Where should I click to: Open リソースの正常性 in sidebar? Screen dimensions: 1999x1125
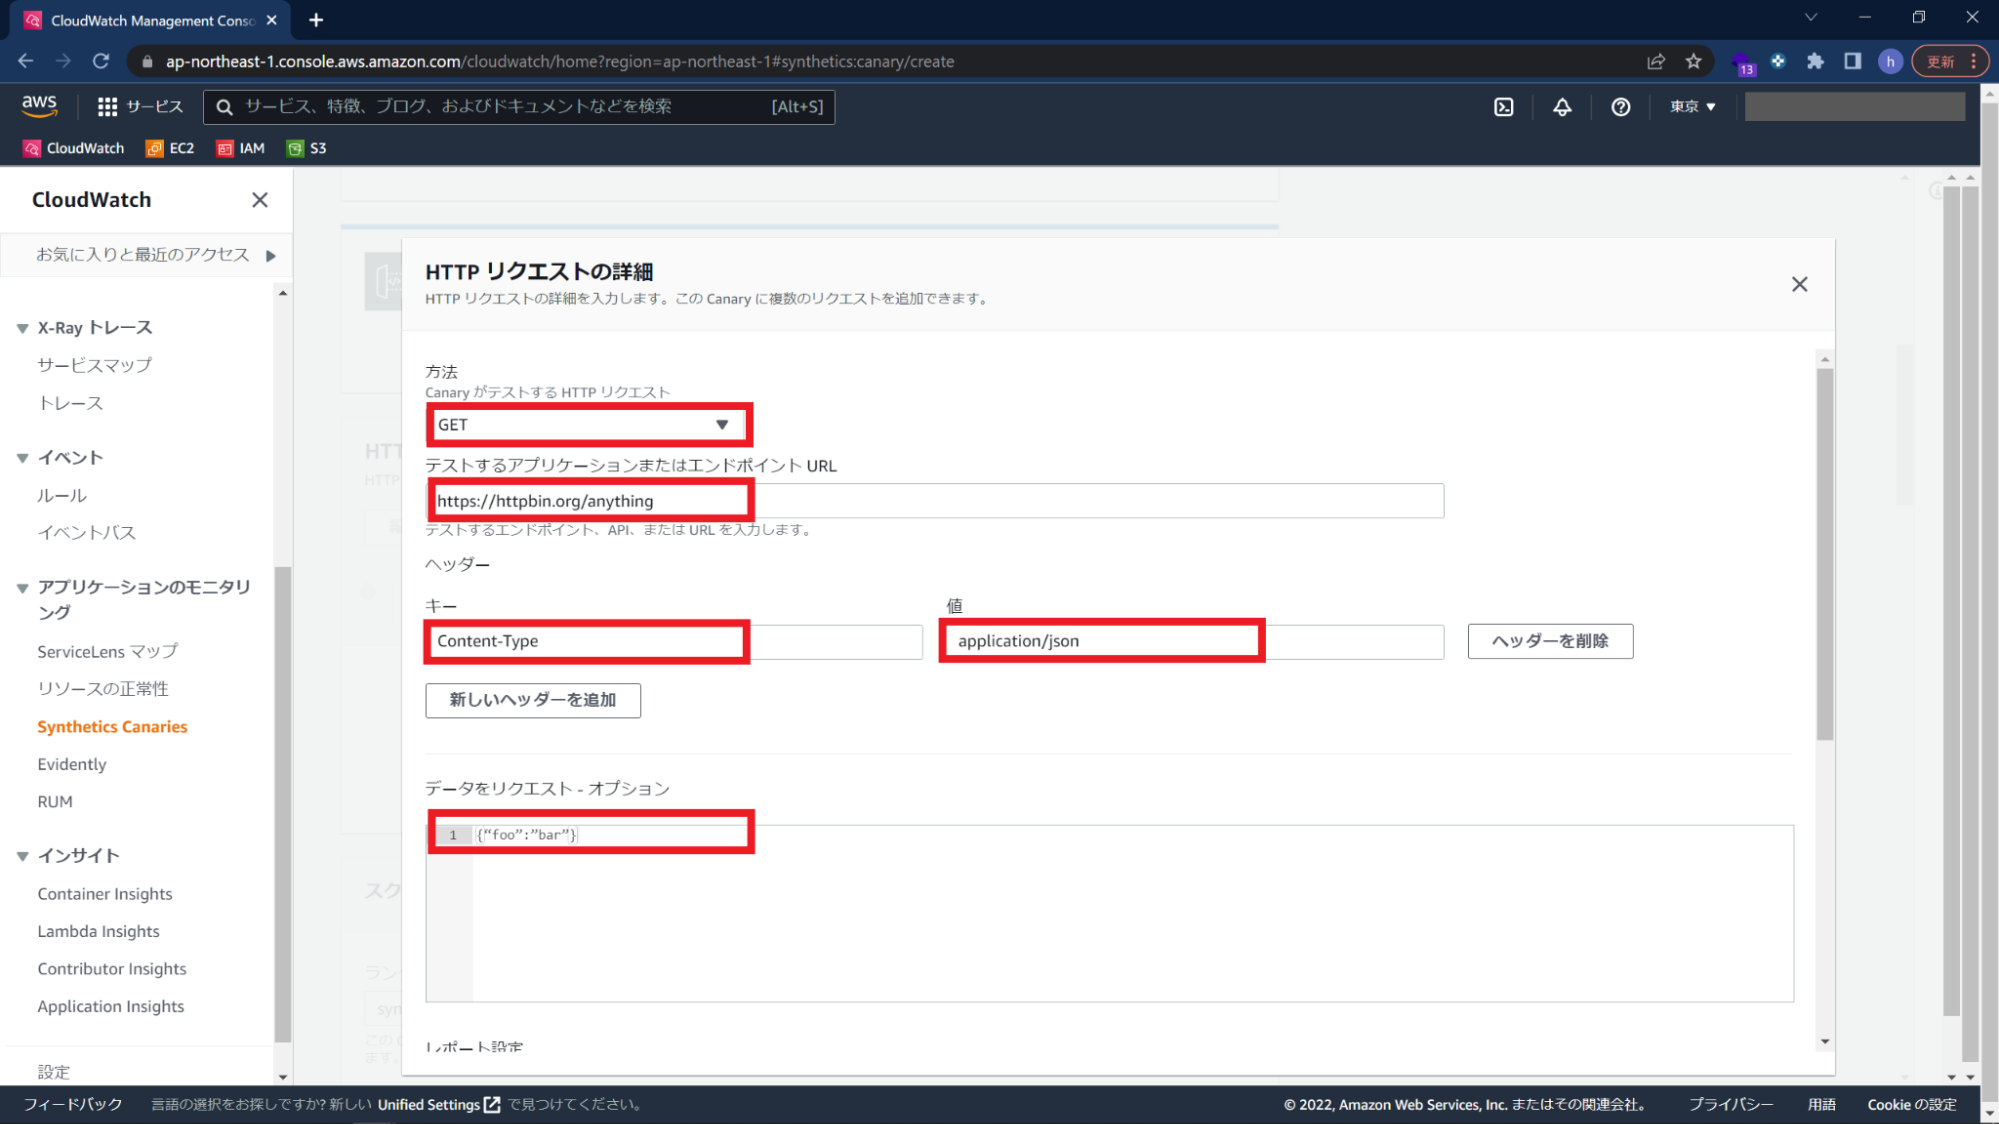coord(103,689)
